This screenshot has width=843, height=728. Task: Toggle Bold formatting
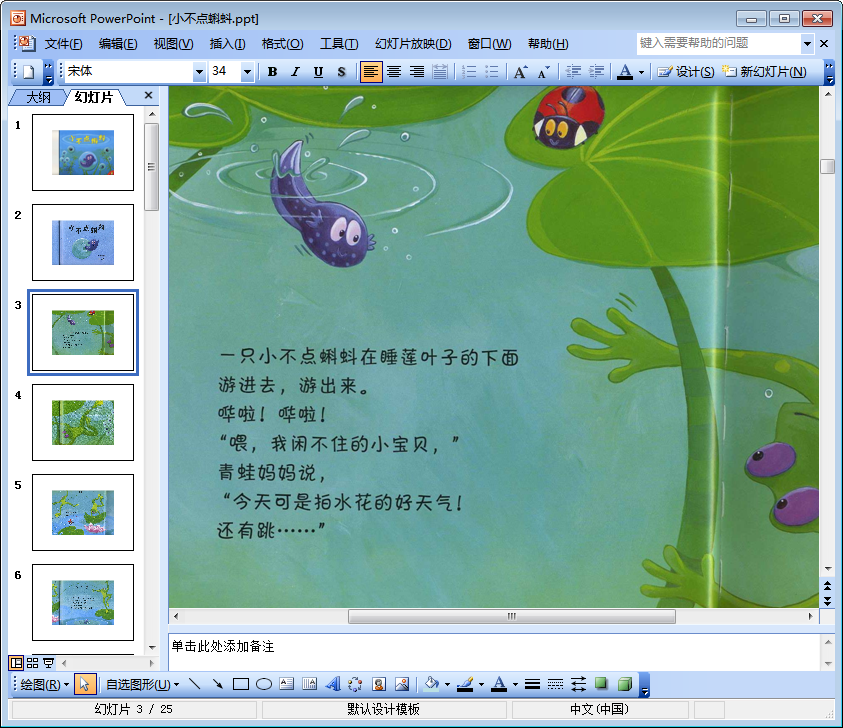point(273,72)
